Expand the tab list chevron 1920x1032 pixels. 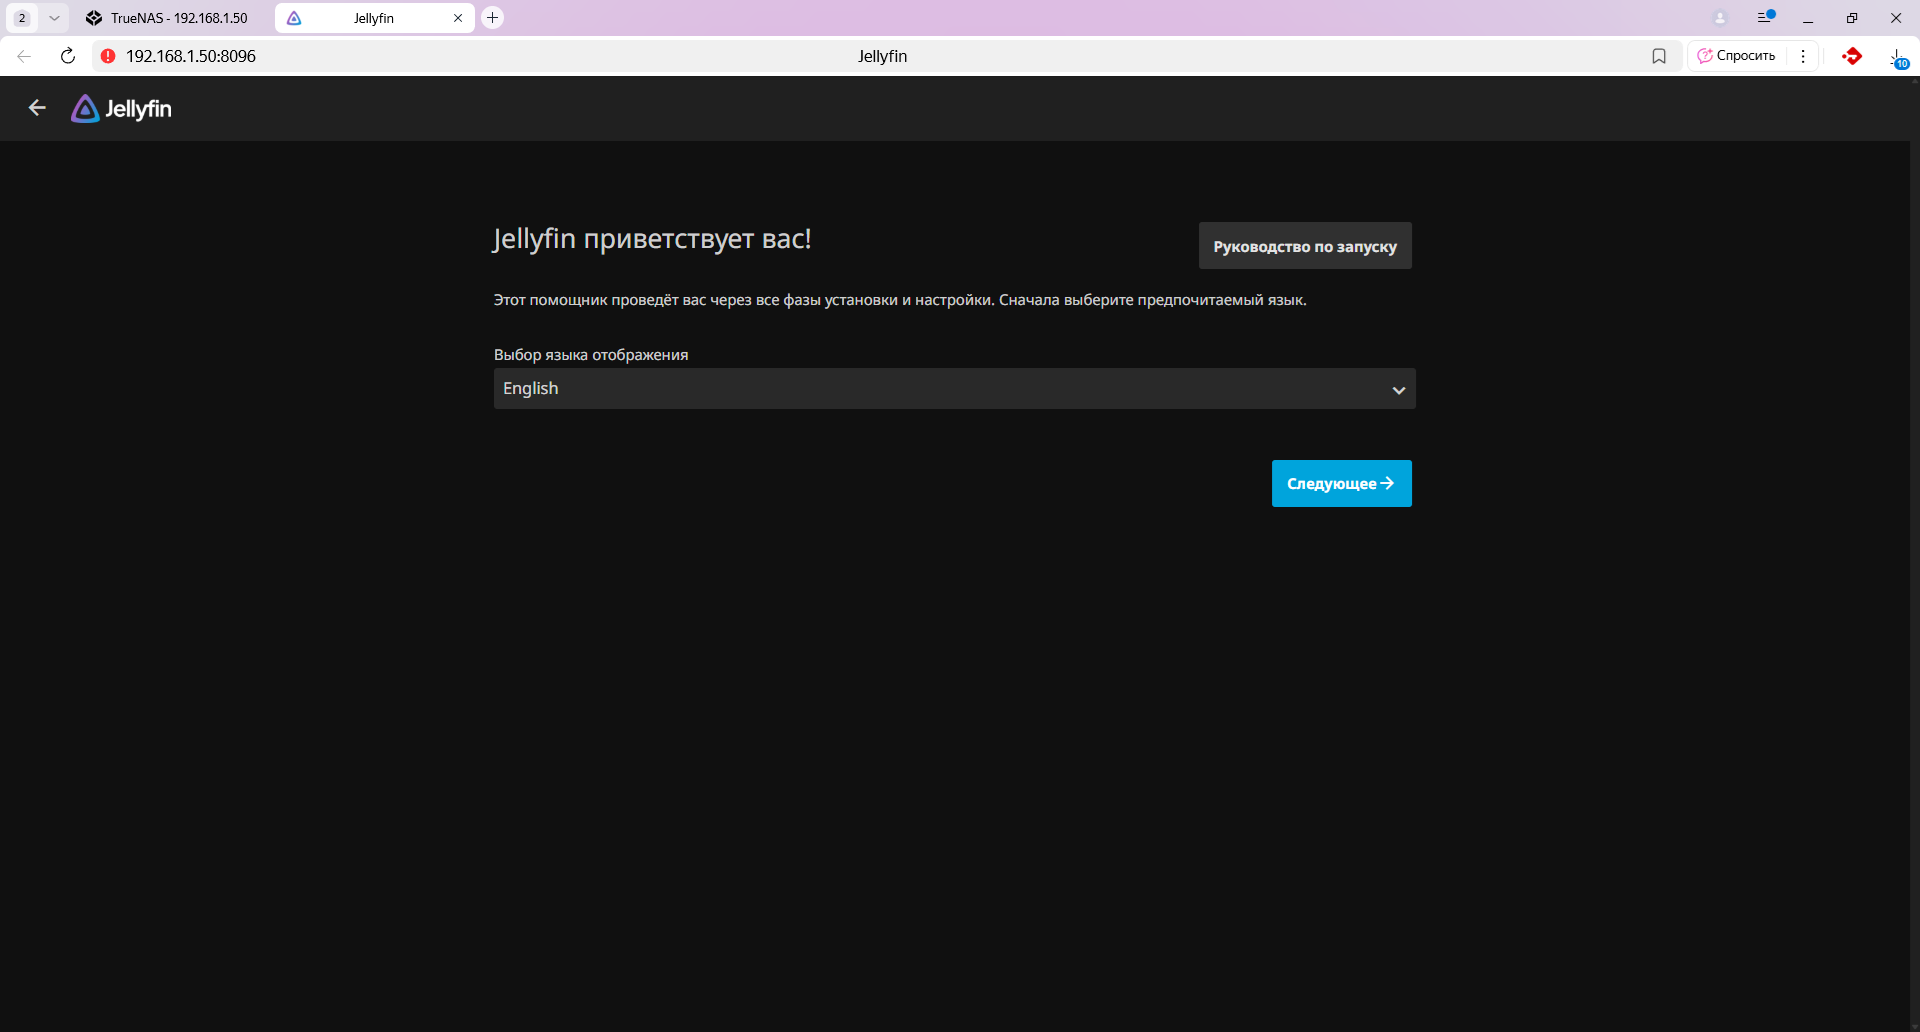pyautogui.click(x=54, y=18)
